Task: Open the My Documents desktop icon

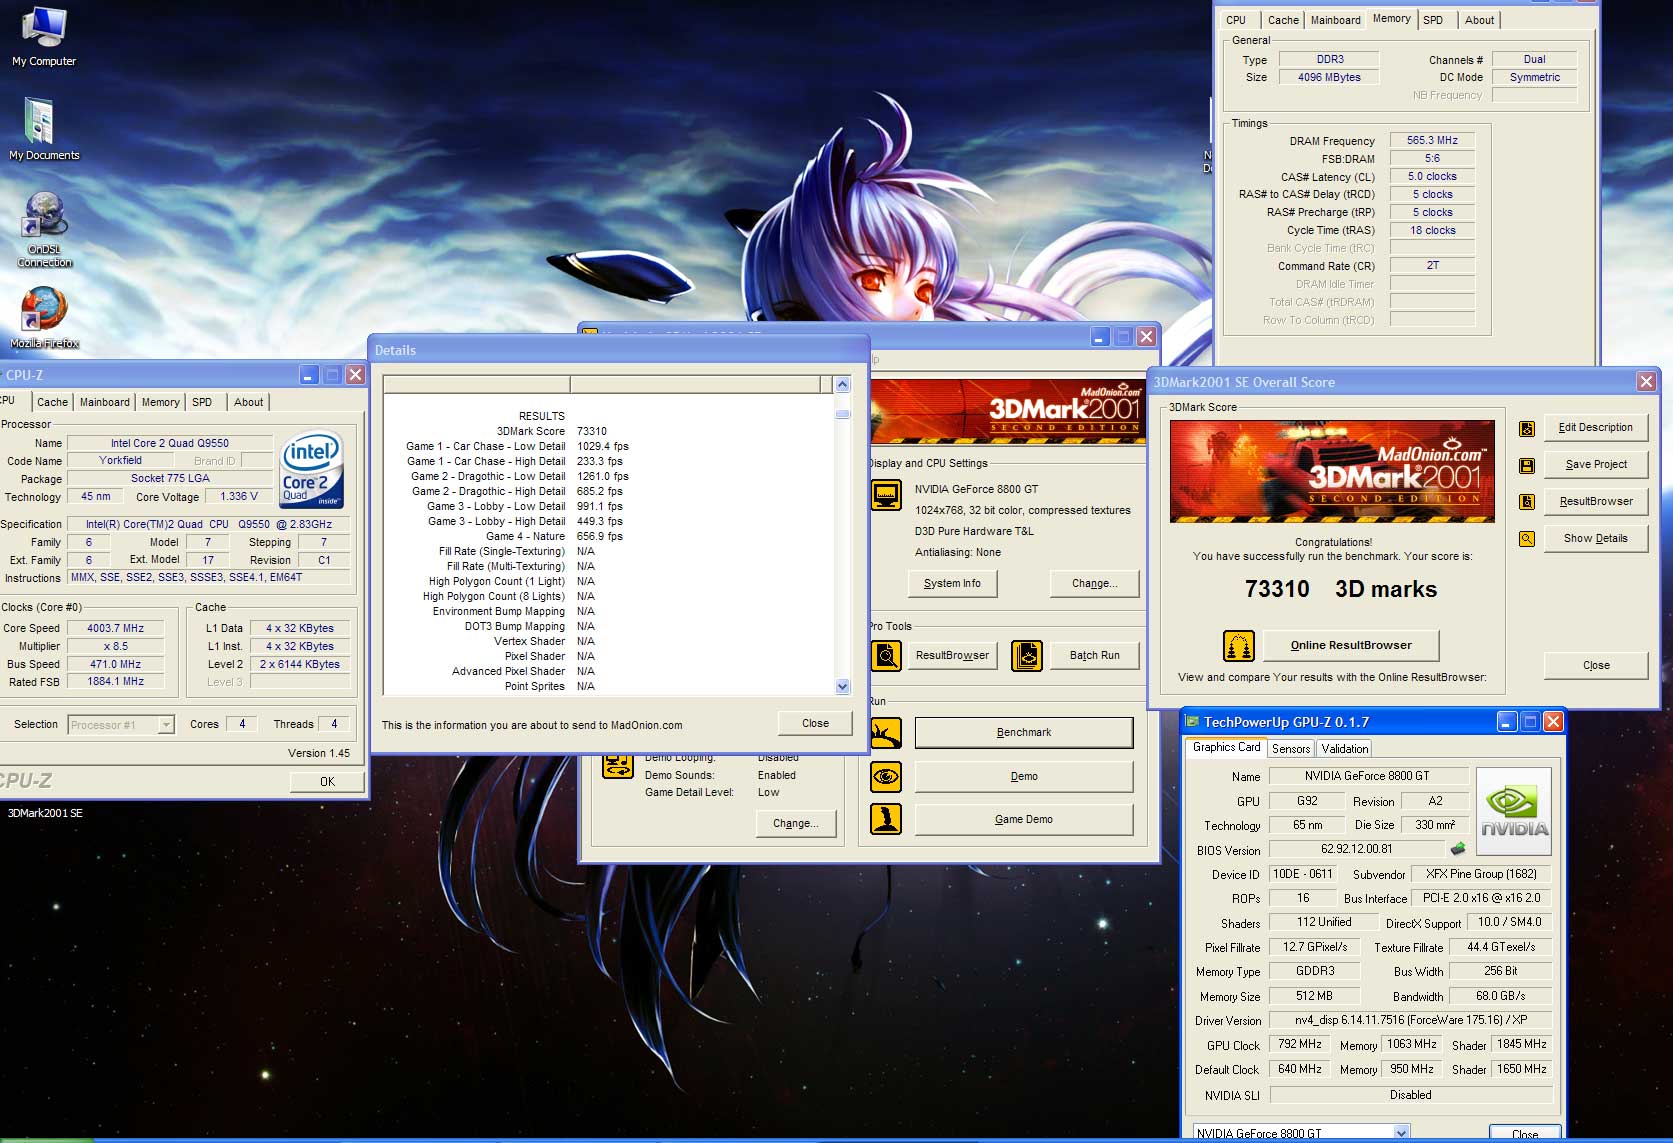Action: pyautogui.click(x=44, y=129)
